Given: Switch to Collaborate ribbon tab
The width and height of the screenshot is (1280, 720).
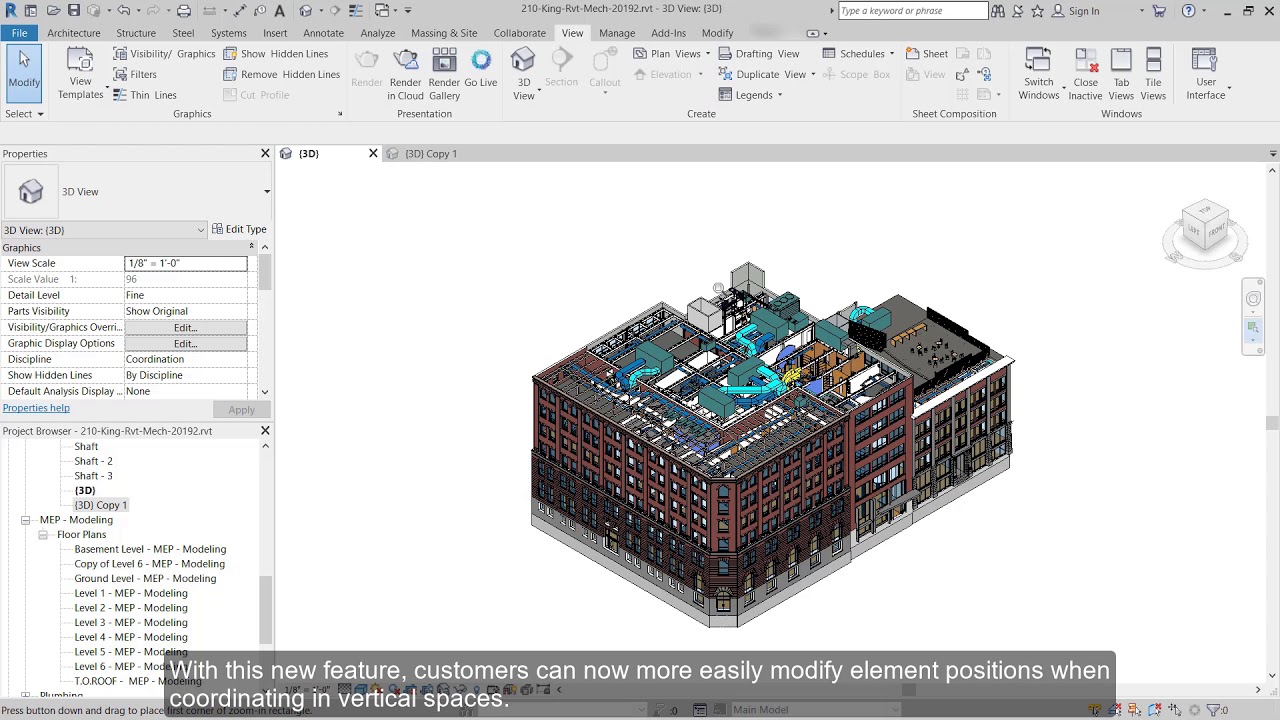Looking at the screenshot, I should click(x=519, y=33).
